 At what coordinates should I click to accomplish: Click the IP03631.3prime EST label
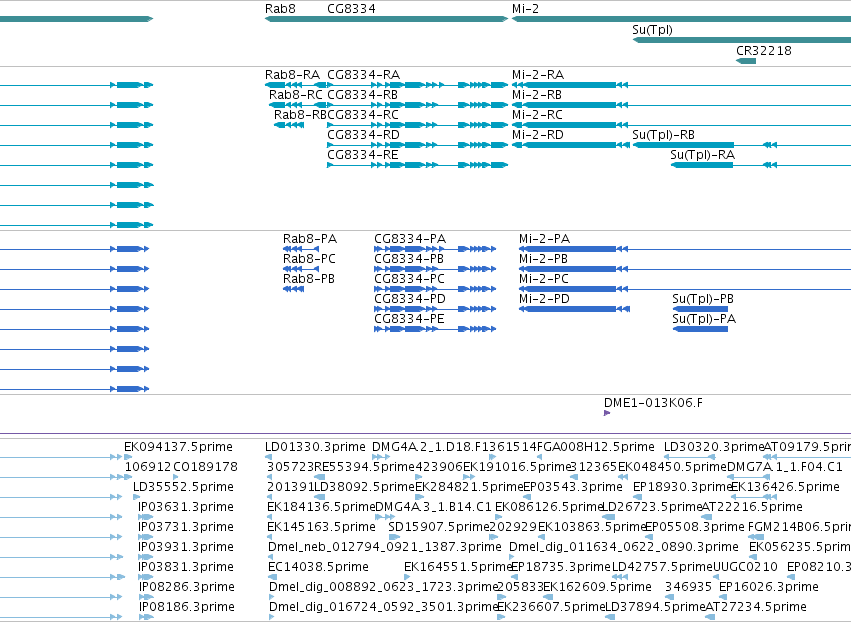click(186, 507)
